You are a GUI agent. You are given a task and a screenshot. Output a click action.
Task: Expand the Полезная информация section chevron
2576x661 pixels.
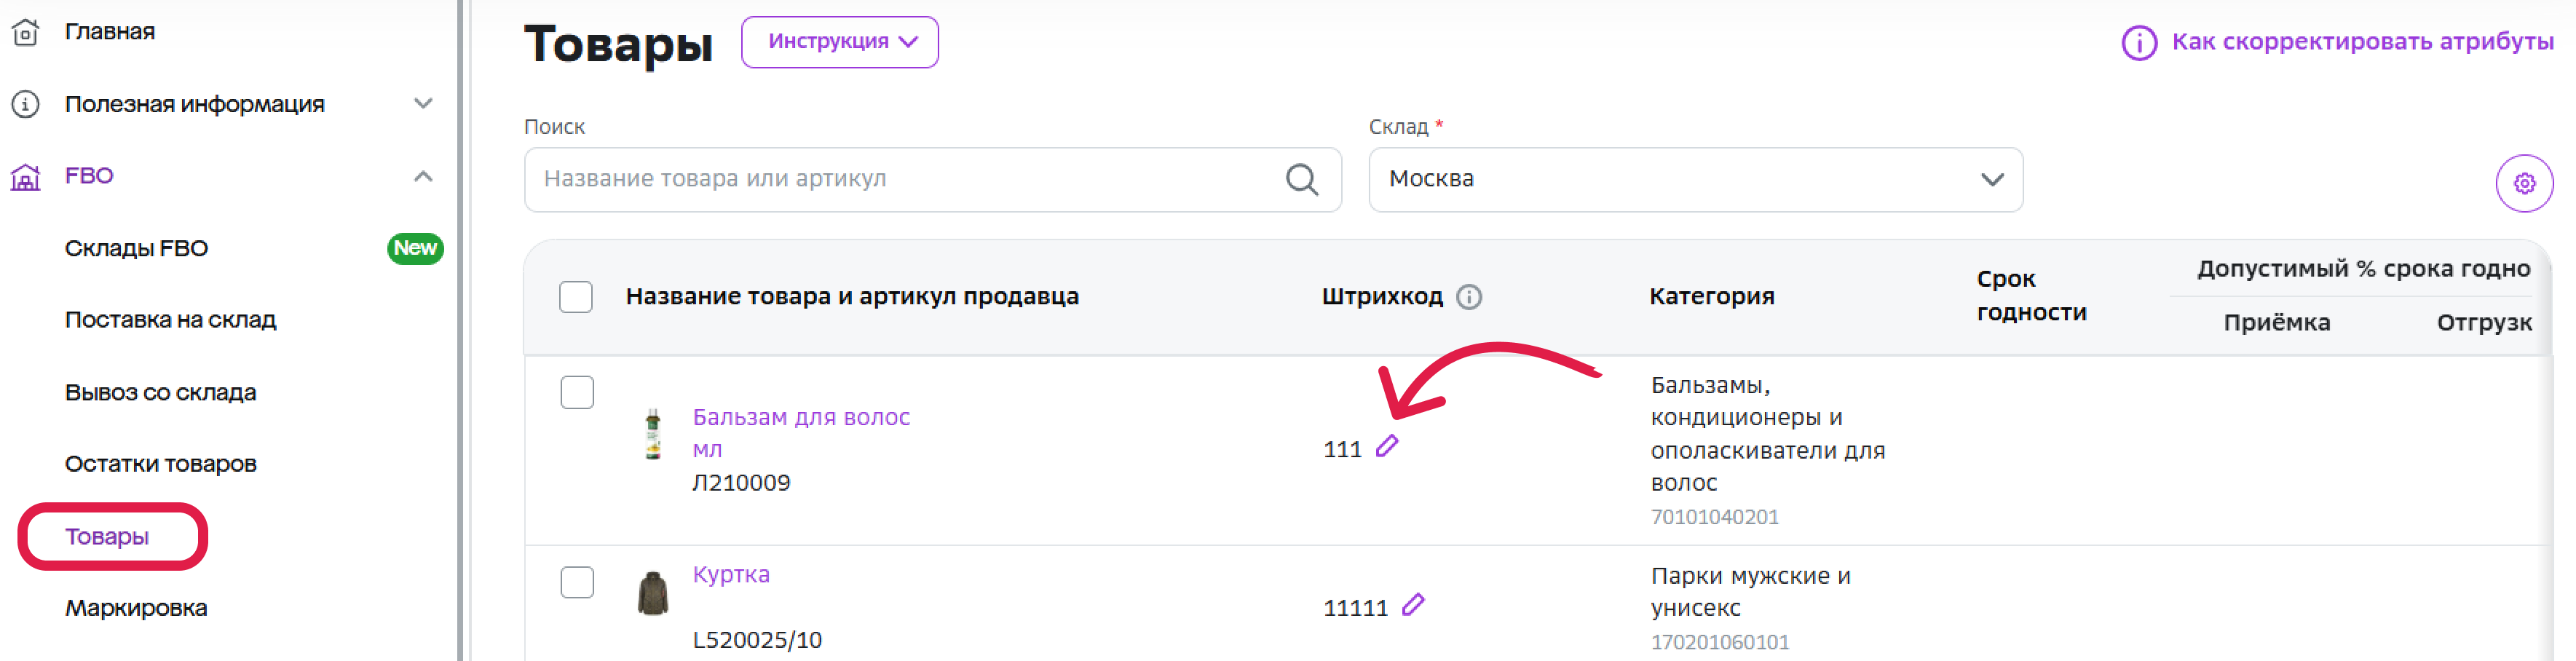click(423, 104)
